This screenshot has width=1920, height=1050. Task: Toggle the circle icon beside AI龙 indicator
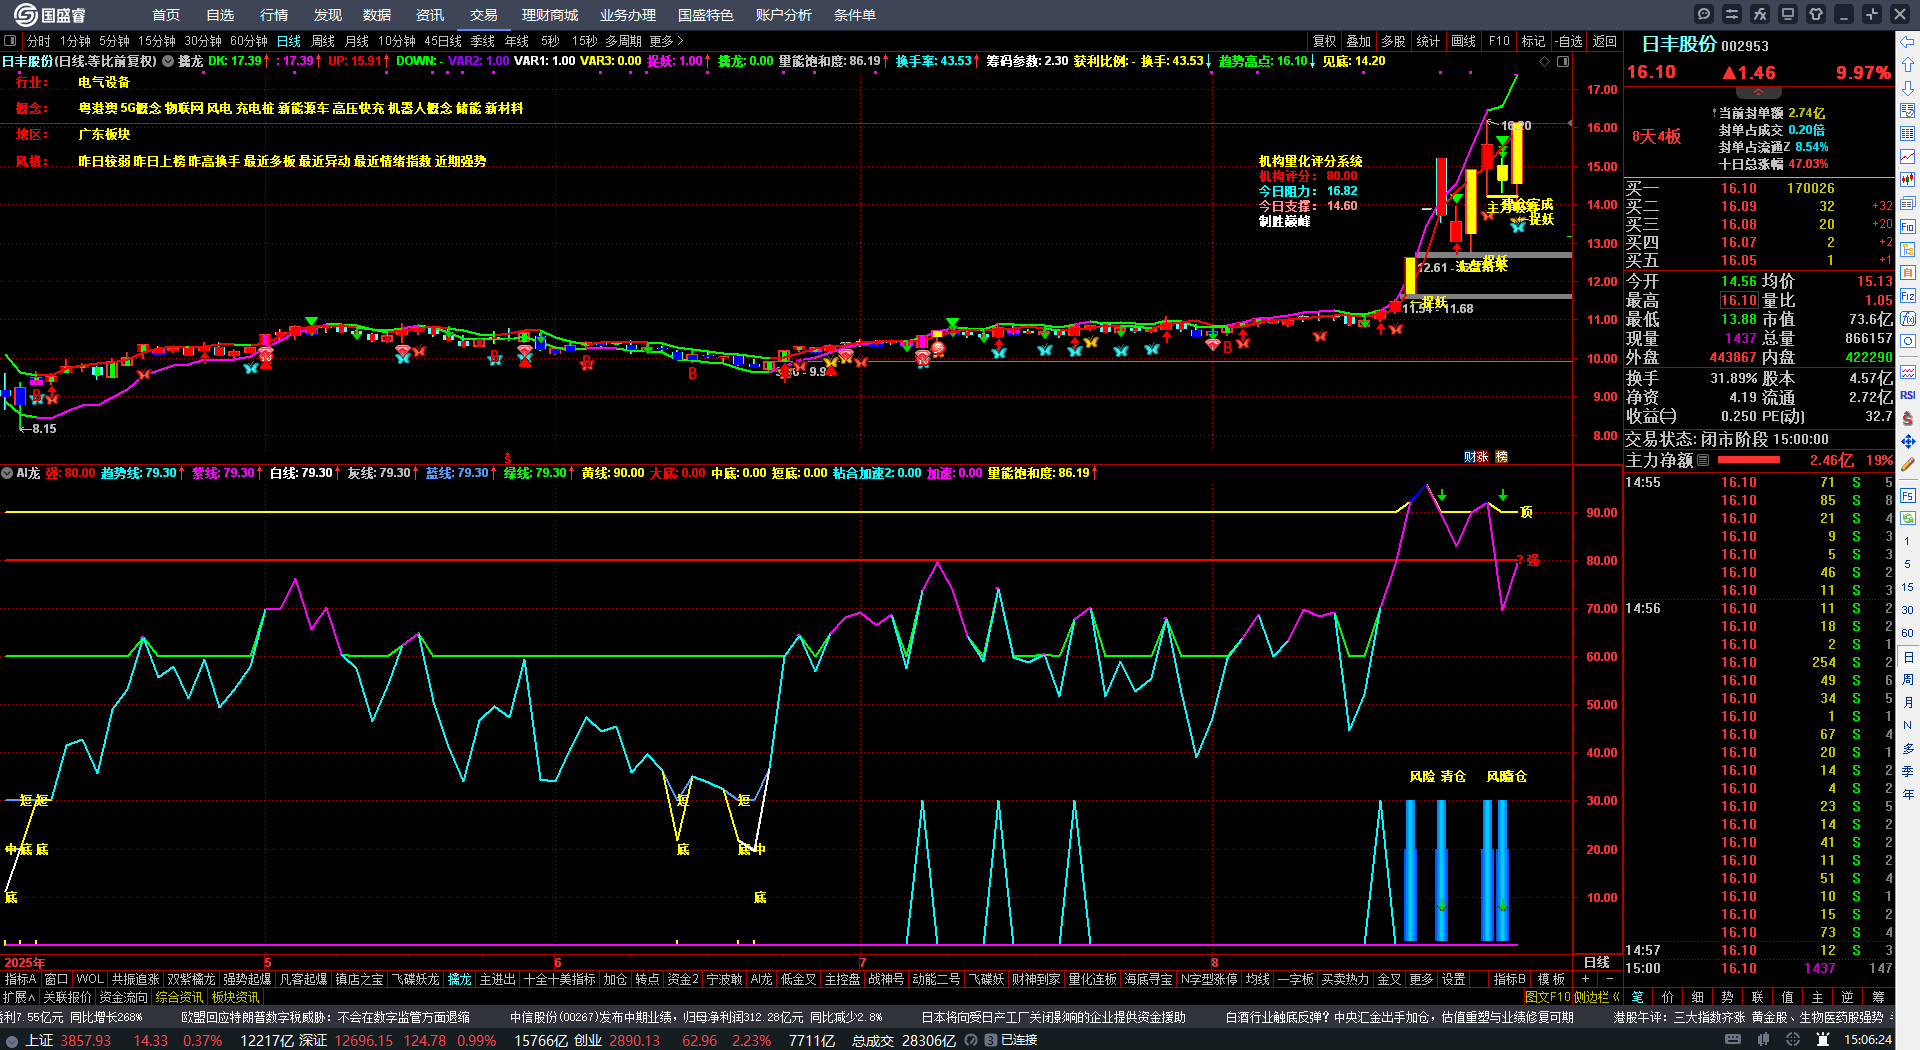click(7, 473)
